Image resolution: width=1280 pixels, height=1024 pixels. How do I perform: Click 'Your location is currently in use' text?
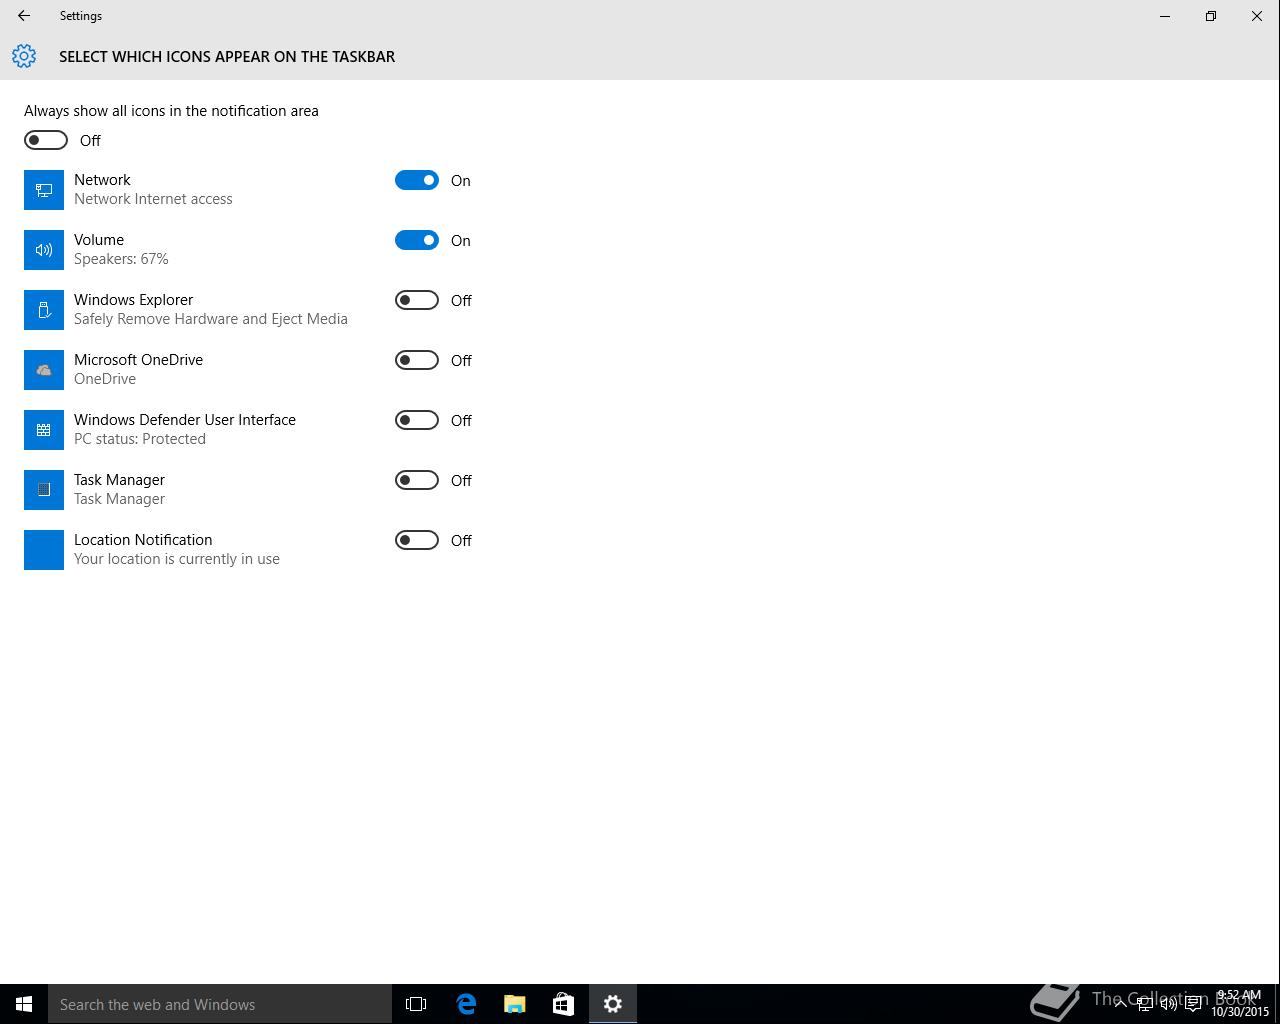tap(177, 559)
